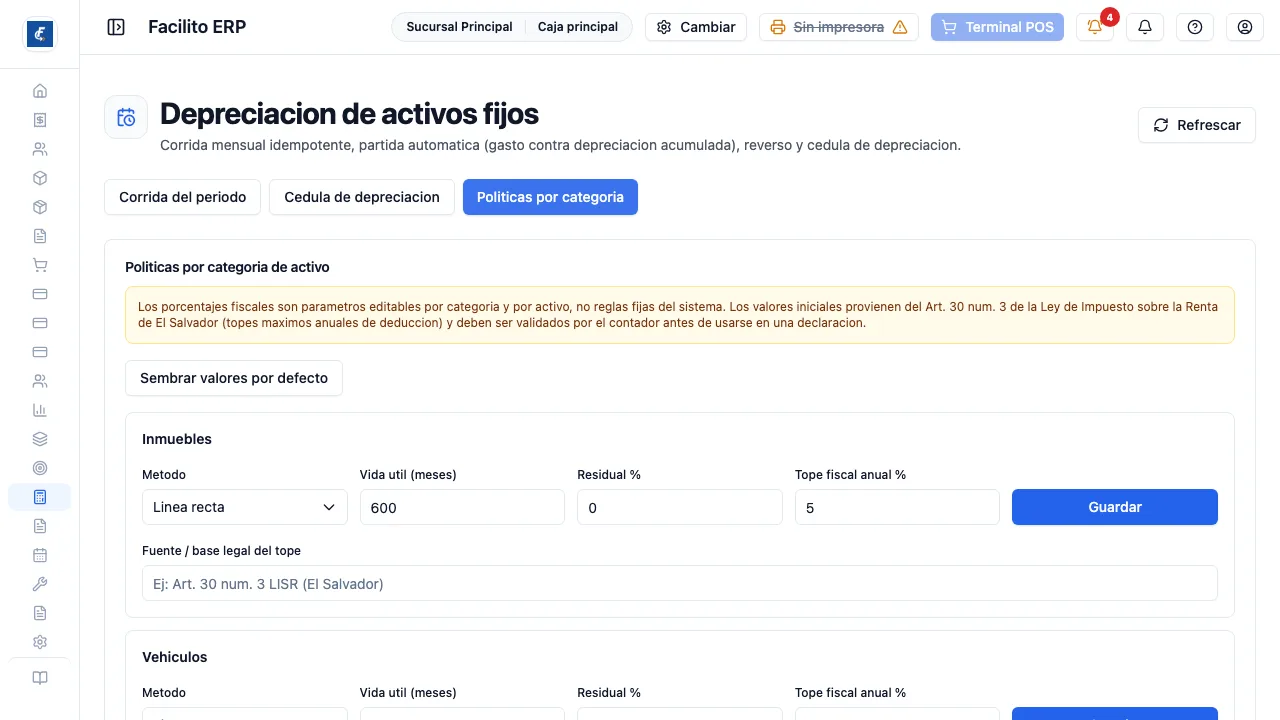Open the Terminal POS button
This screenshot has width=1280, height=720.
997,27
